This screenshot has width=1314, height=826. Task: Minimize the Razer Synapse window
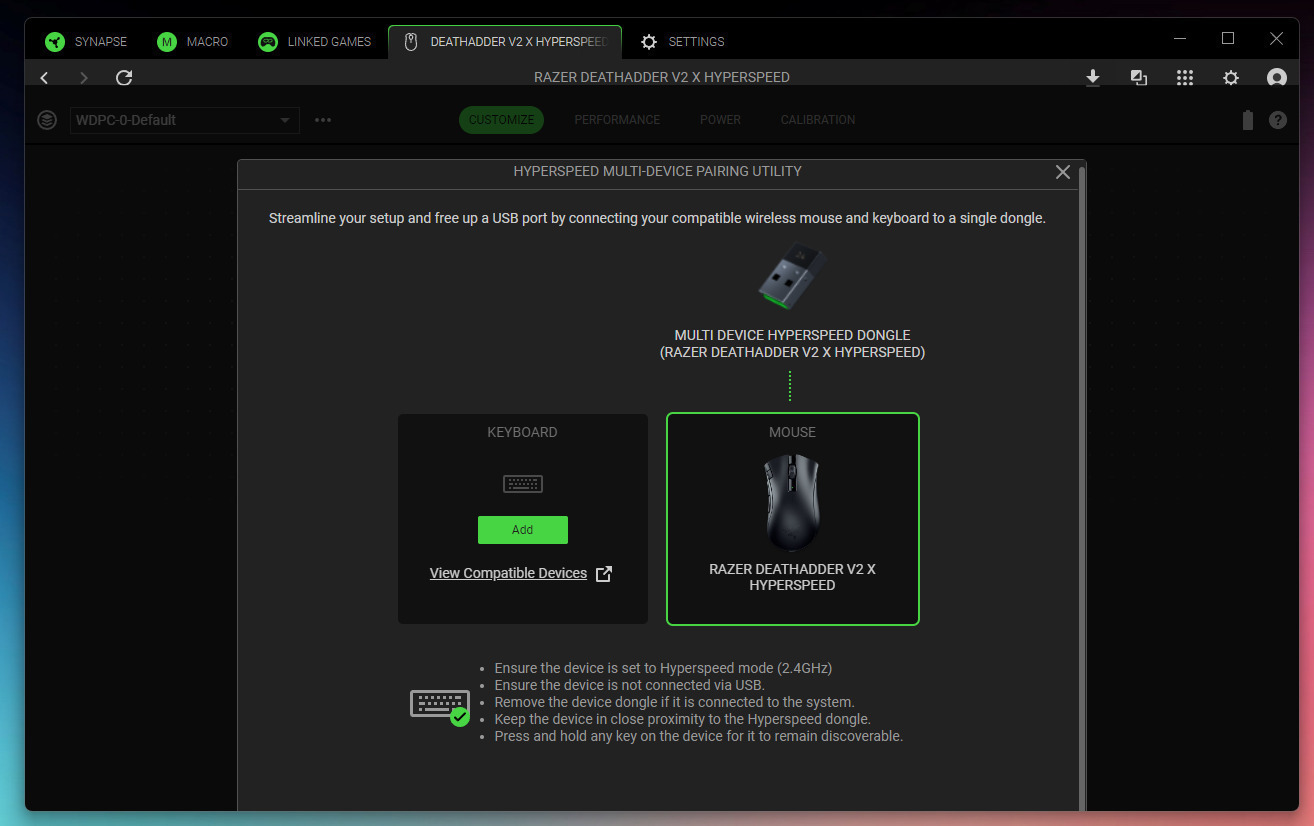tap(1180, 39)
